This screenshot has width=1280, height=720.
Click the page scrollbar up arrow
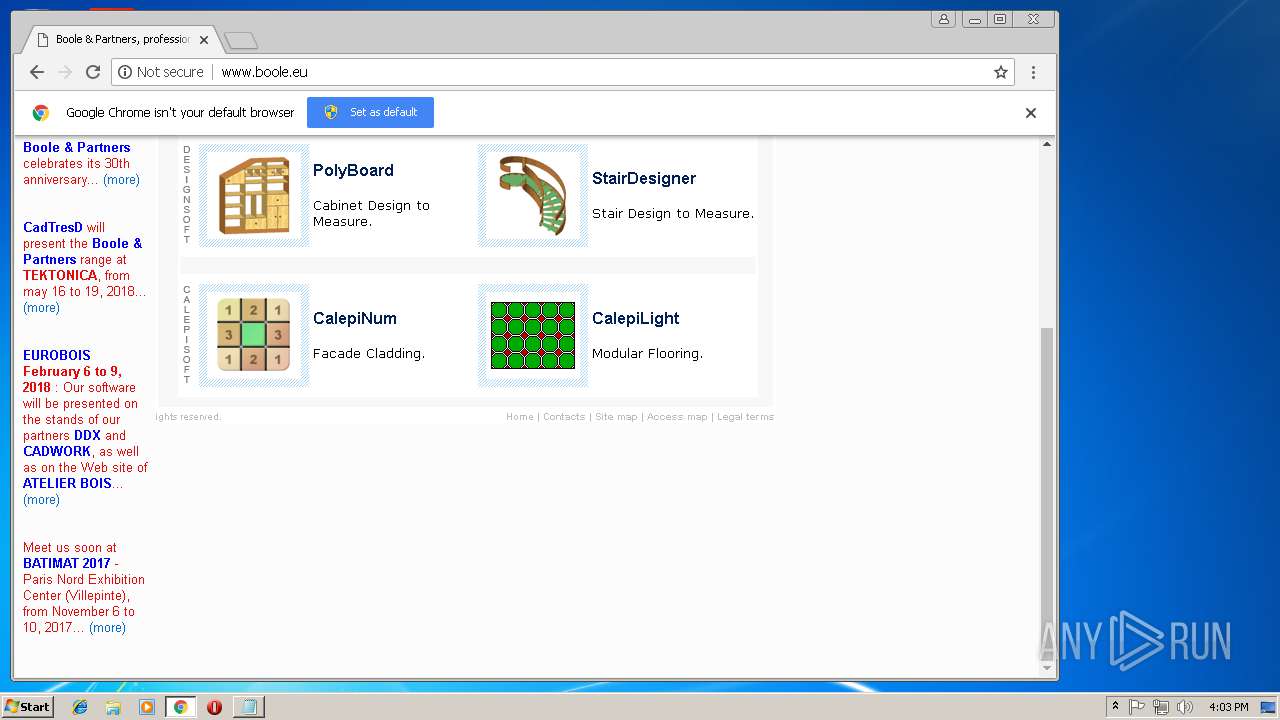[1047, 144]
